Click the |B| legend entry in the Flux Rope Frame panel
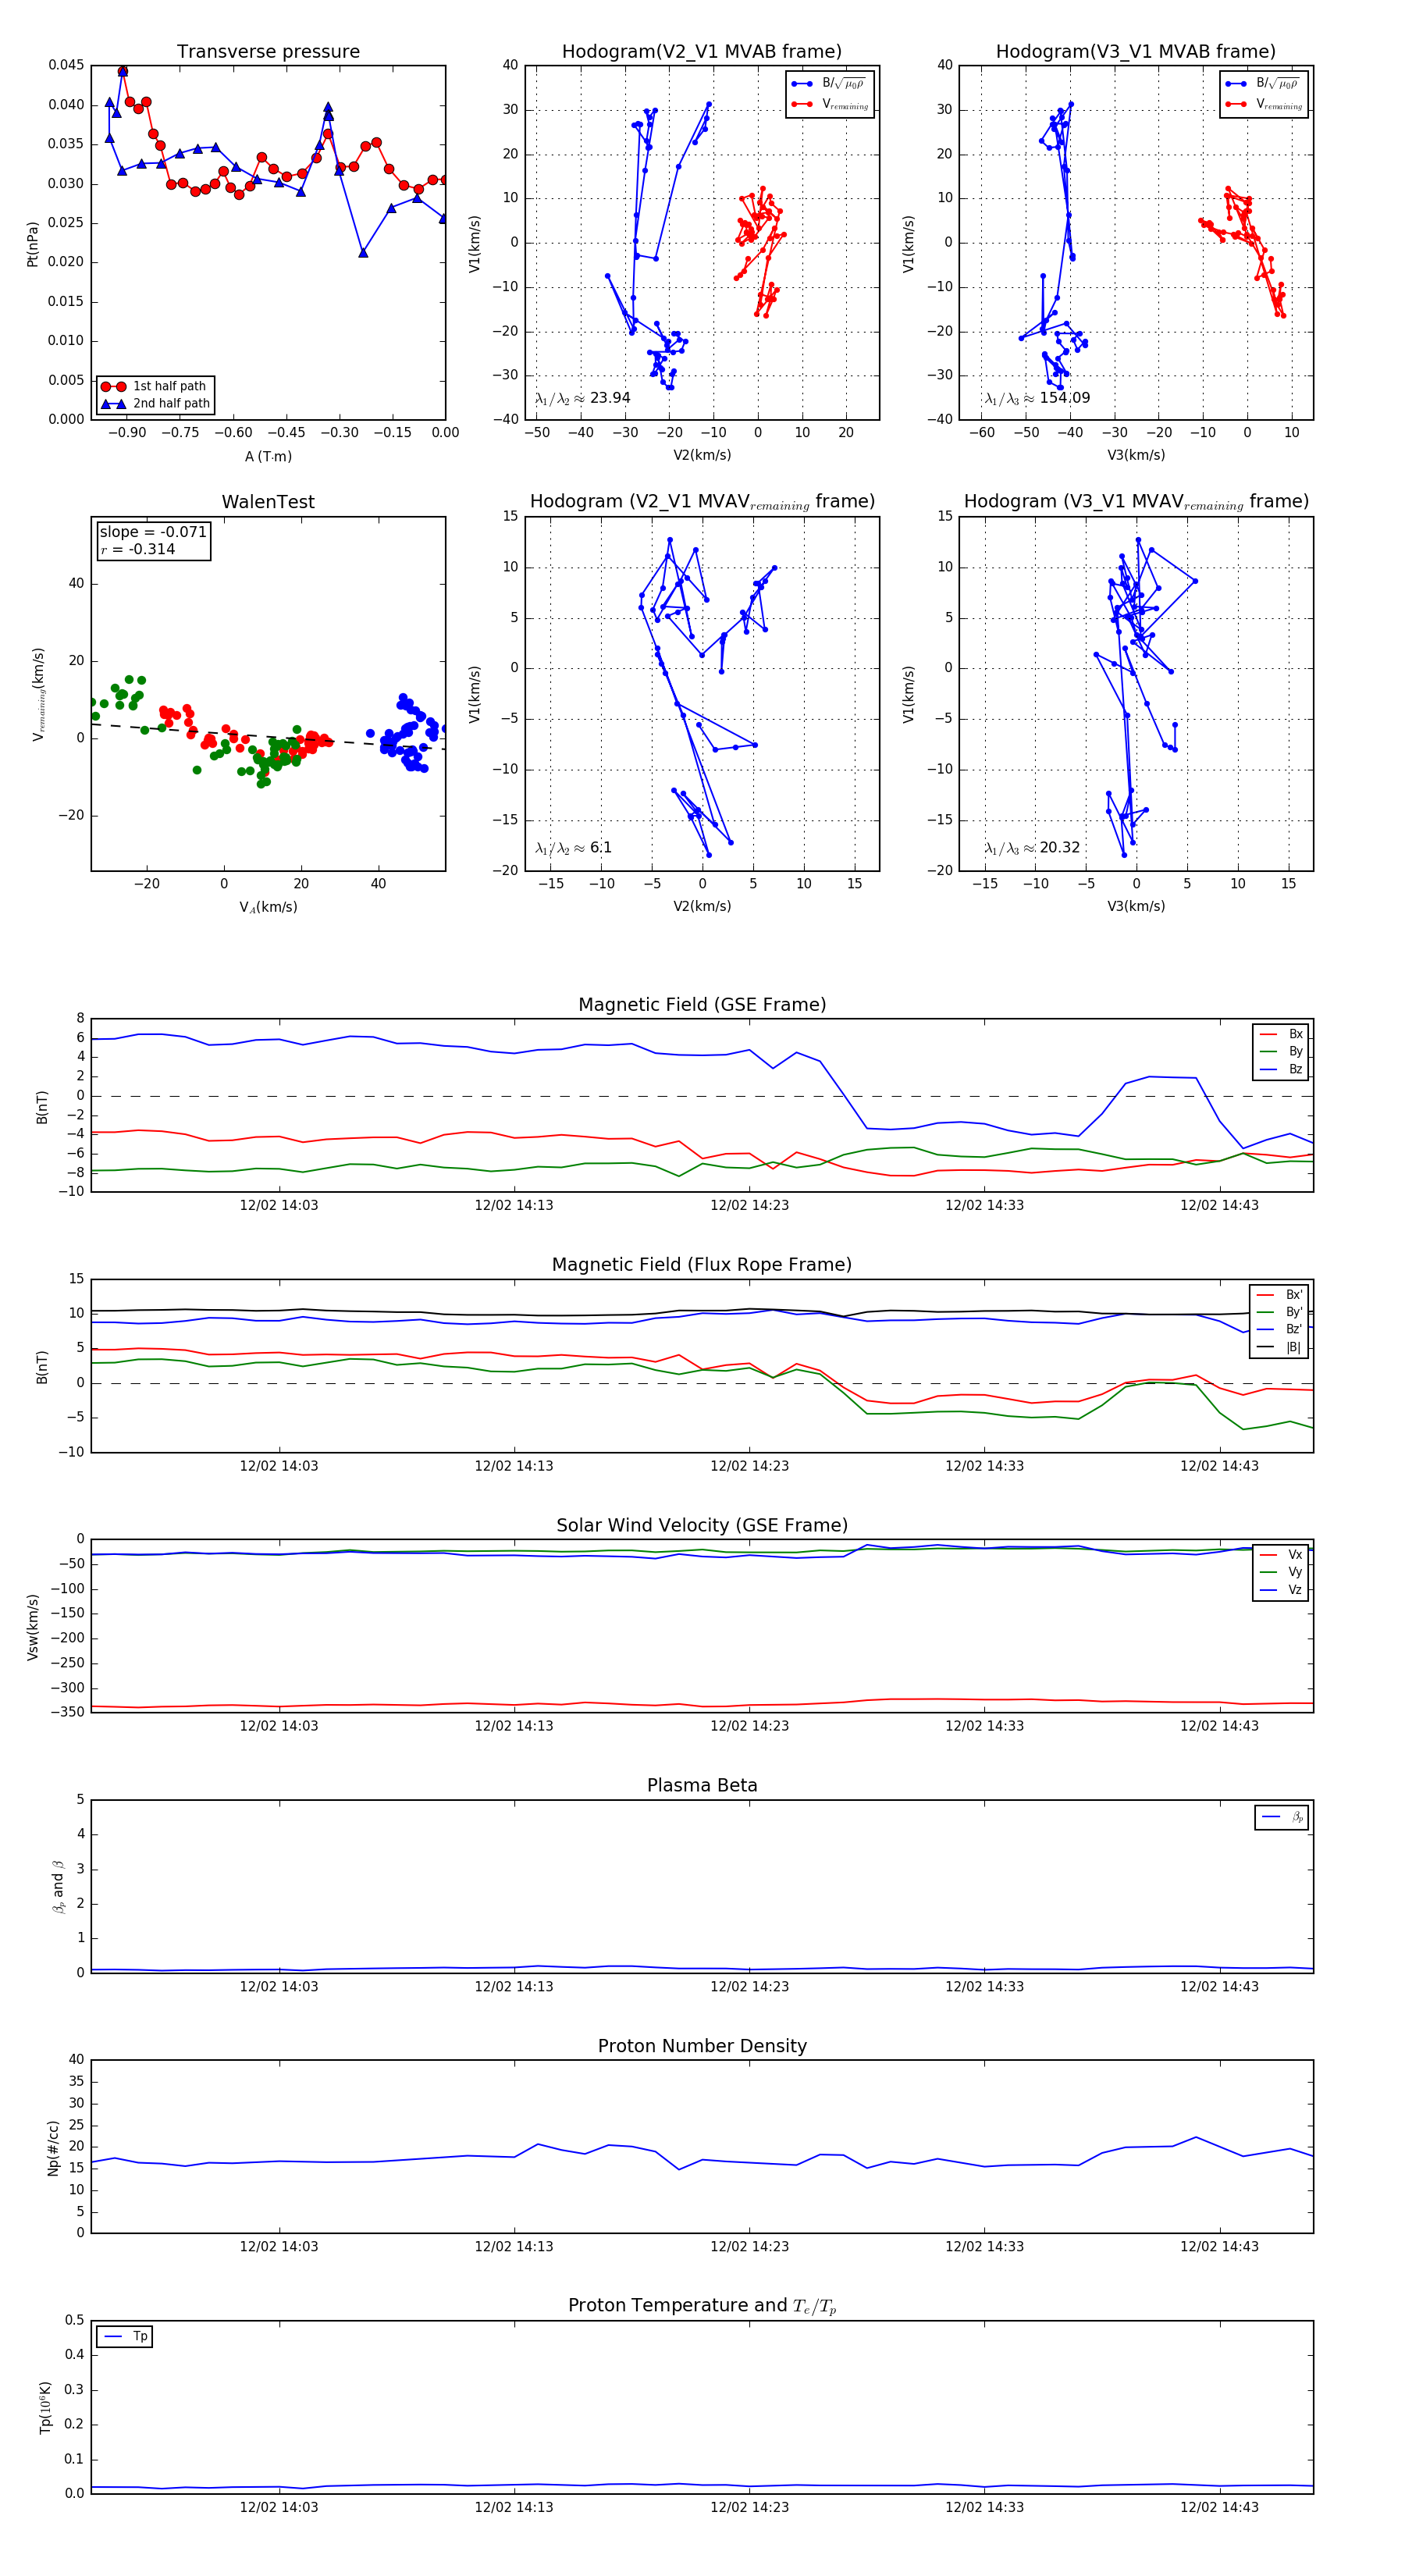 (1279, 1347)
